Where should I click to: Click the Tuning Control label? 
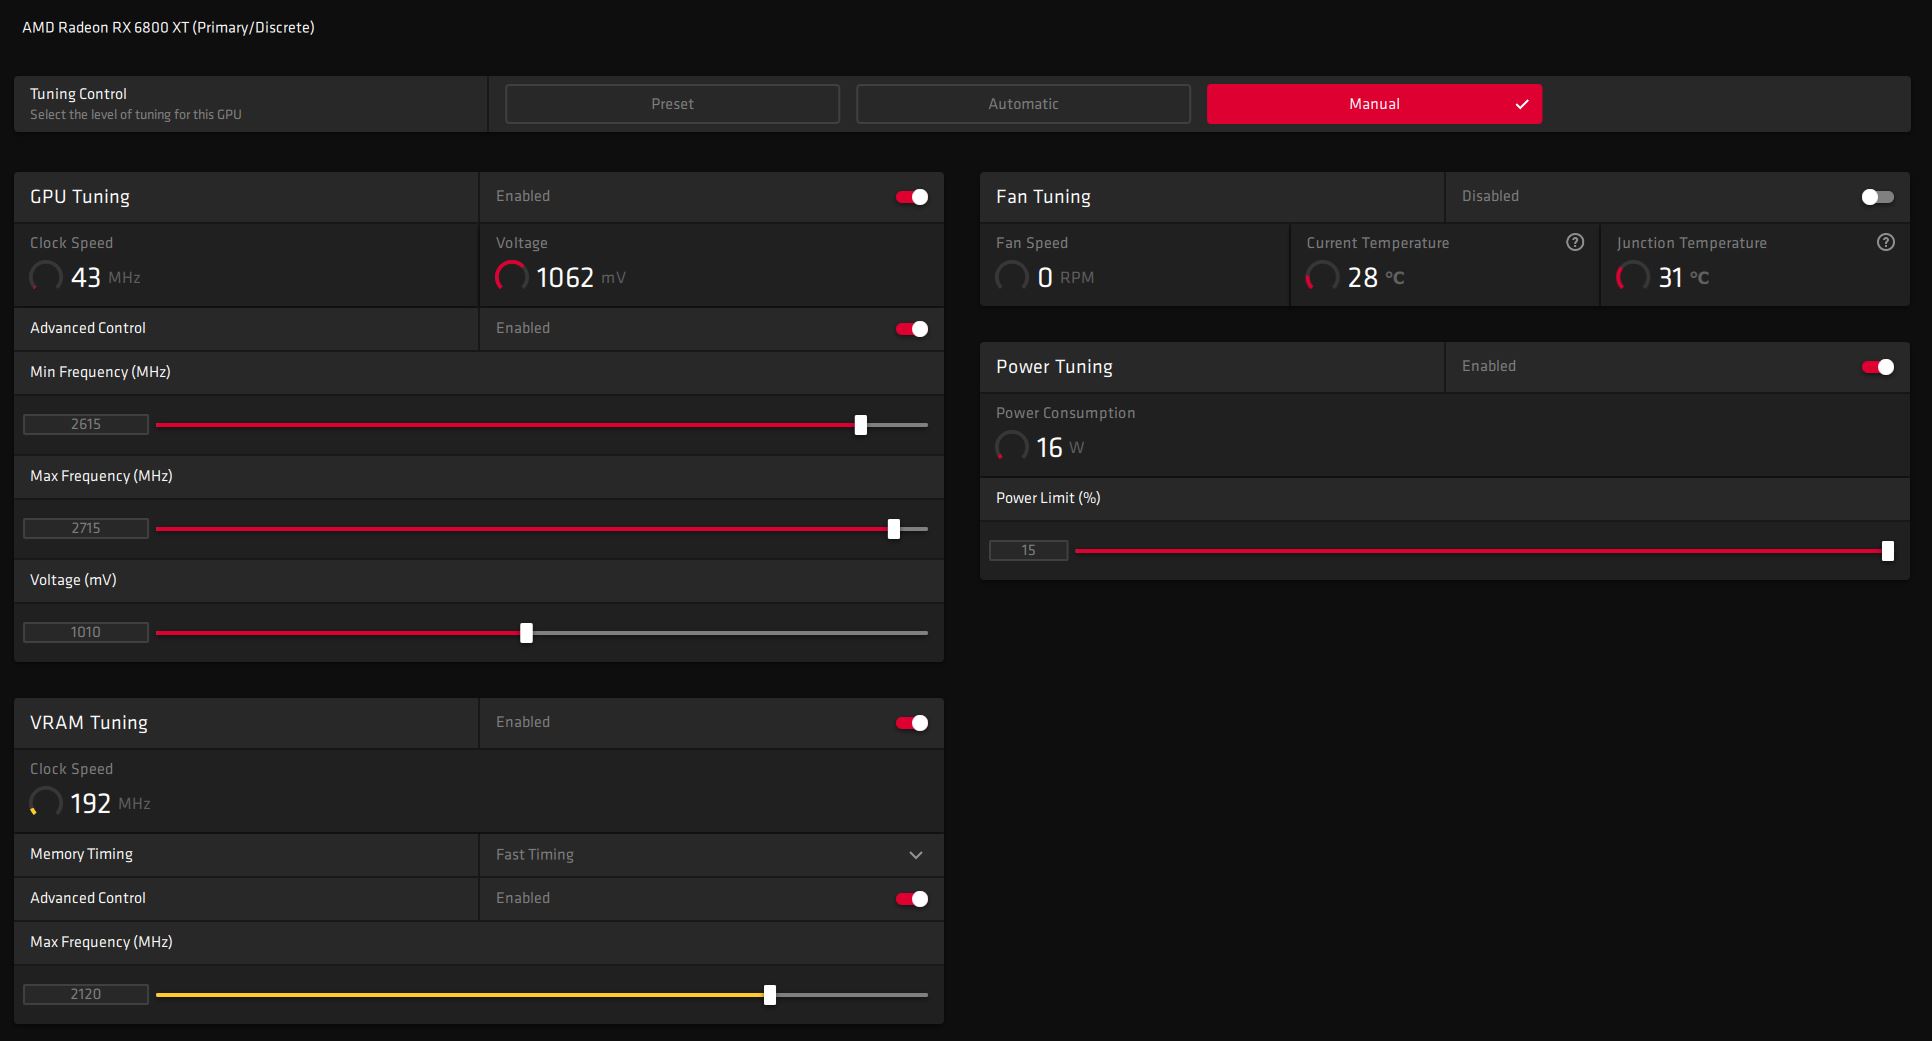pyautogui.click(x=78, y=94)
